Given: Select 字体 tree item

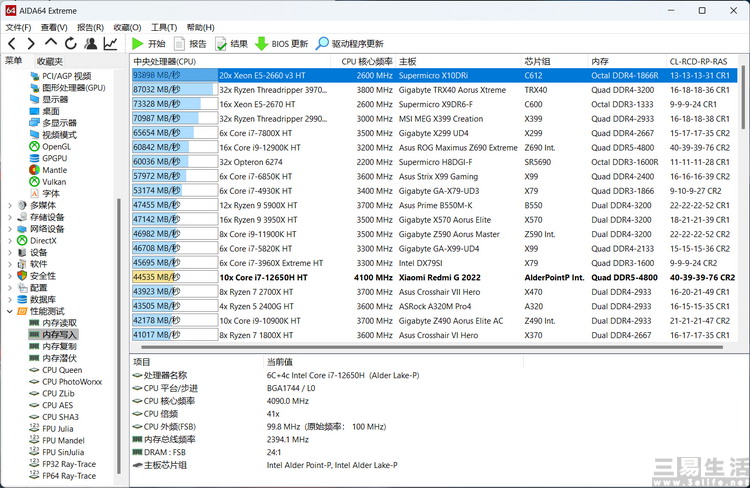Looking at the screenshot, I should coord(44,193).
